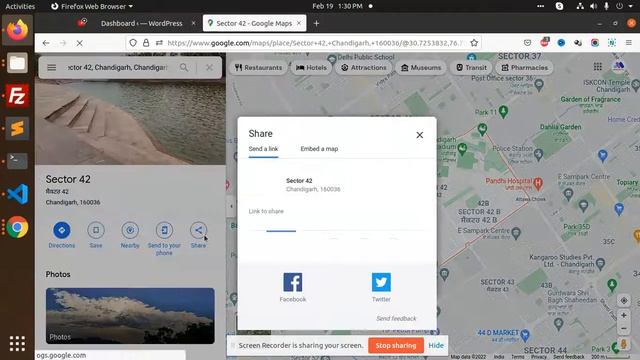Filter map by Pharmacies
The height and width of the screenshot is (360, 640).
tap(525, 68)
